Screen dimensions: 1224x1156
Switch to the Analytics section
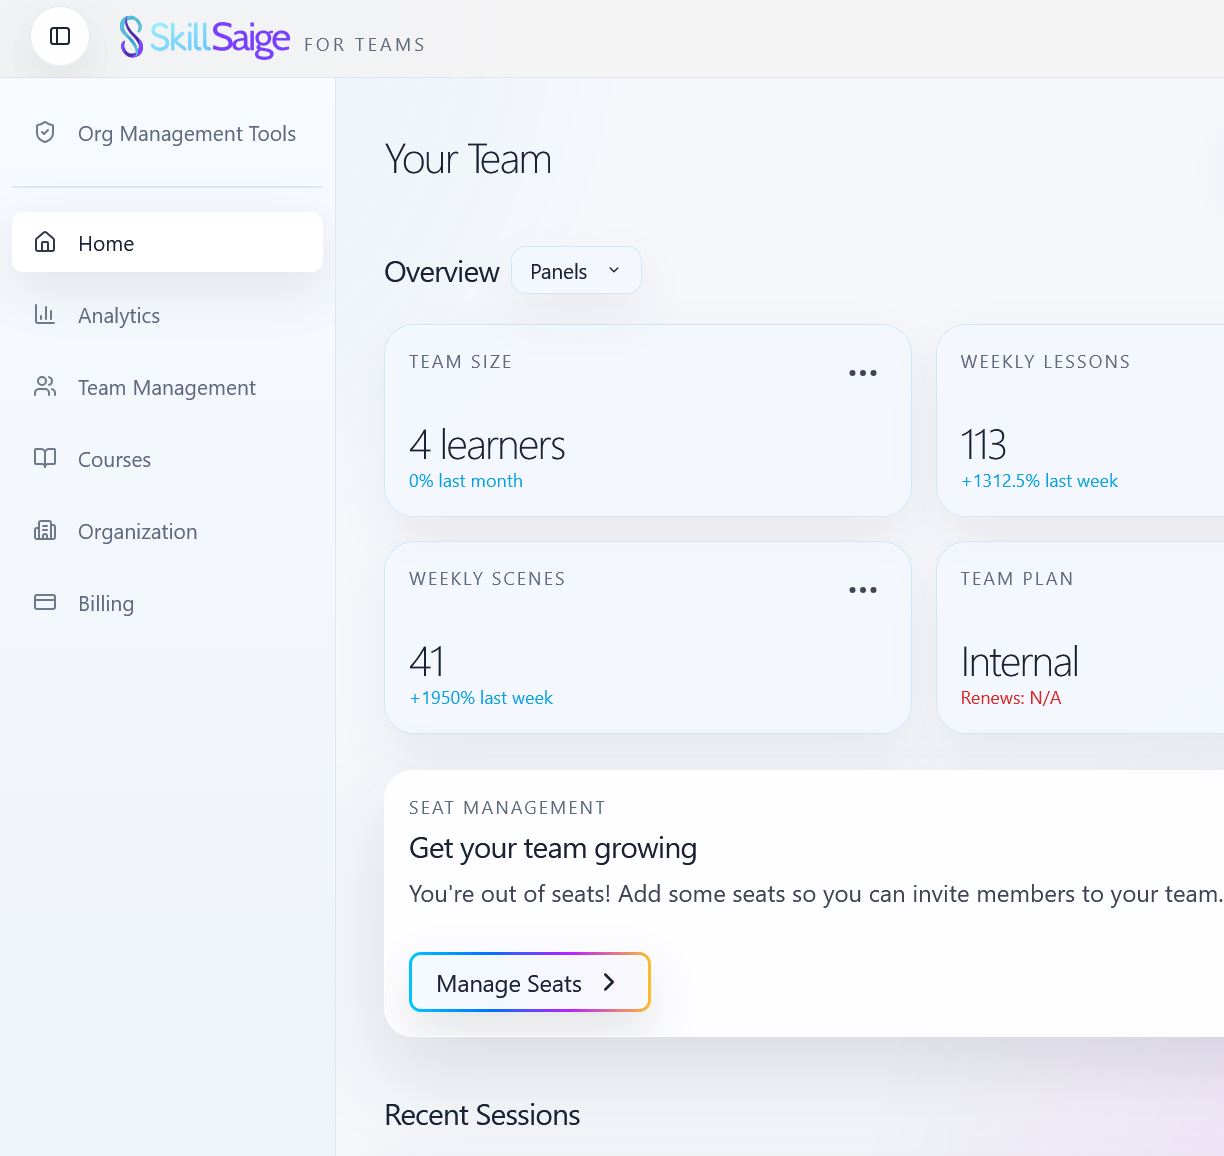(x=118, y=315)
